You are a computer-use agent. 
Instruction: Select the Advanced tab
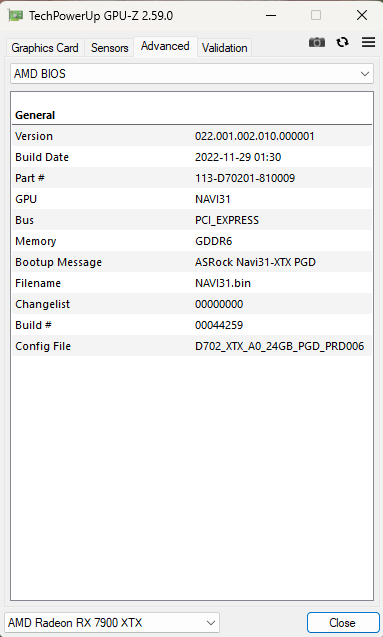pyautogui.click(x=165, y=46)
